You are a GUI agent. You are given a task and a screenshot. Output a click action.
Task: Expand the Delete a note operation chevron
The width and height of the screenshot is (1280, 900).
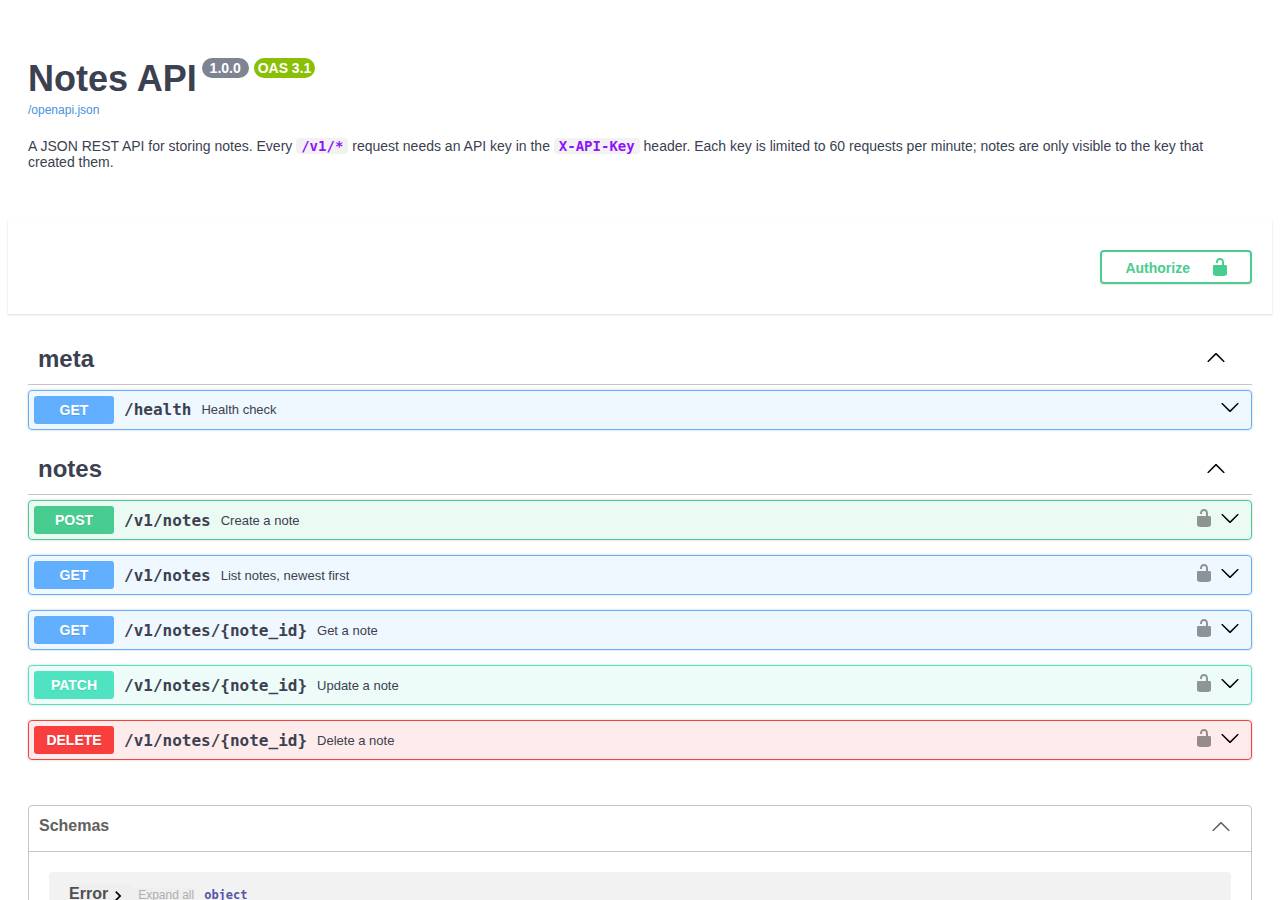point(1230,738)
